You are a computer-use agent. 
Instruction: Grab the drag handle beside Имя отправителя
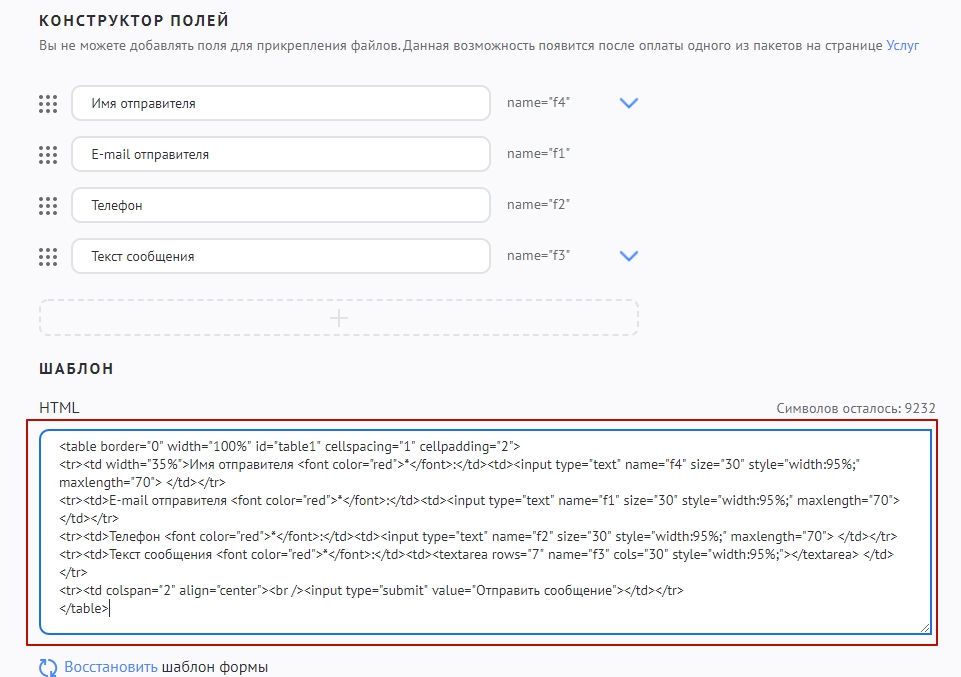click(x=48, y=103)
